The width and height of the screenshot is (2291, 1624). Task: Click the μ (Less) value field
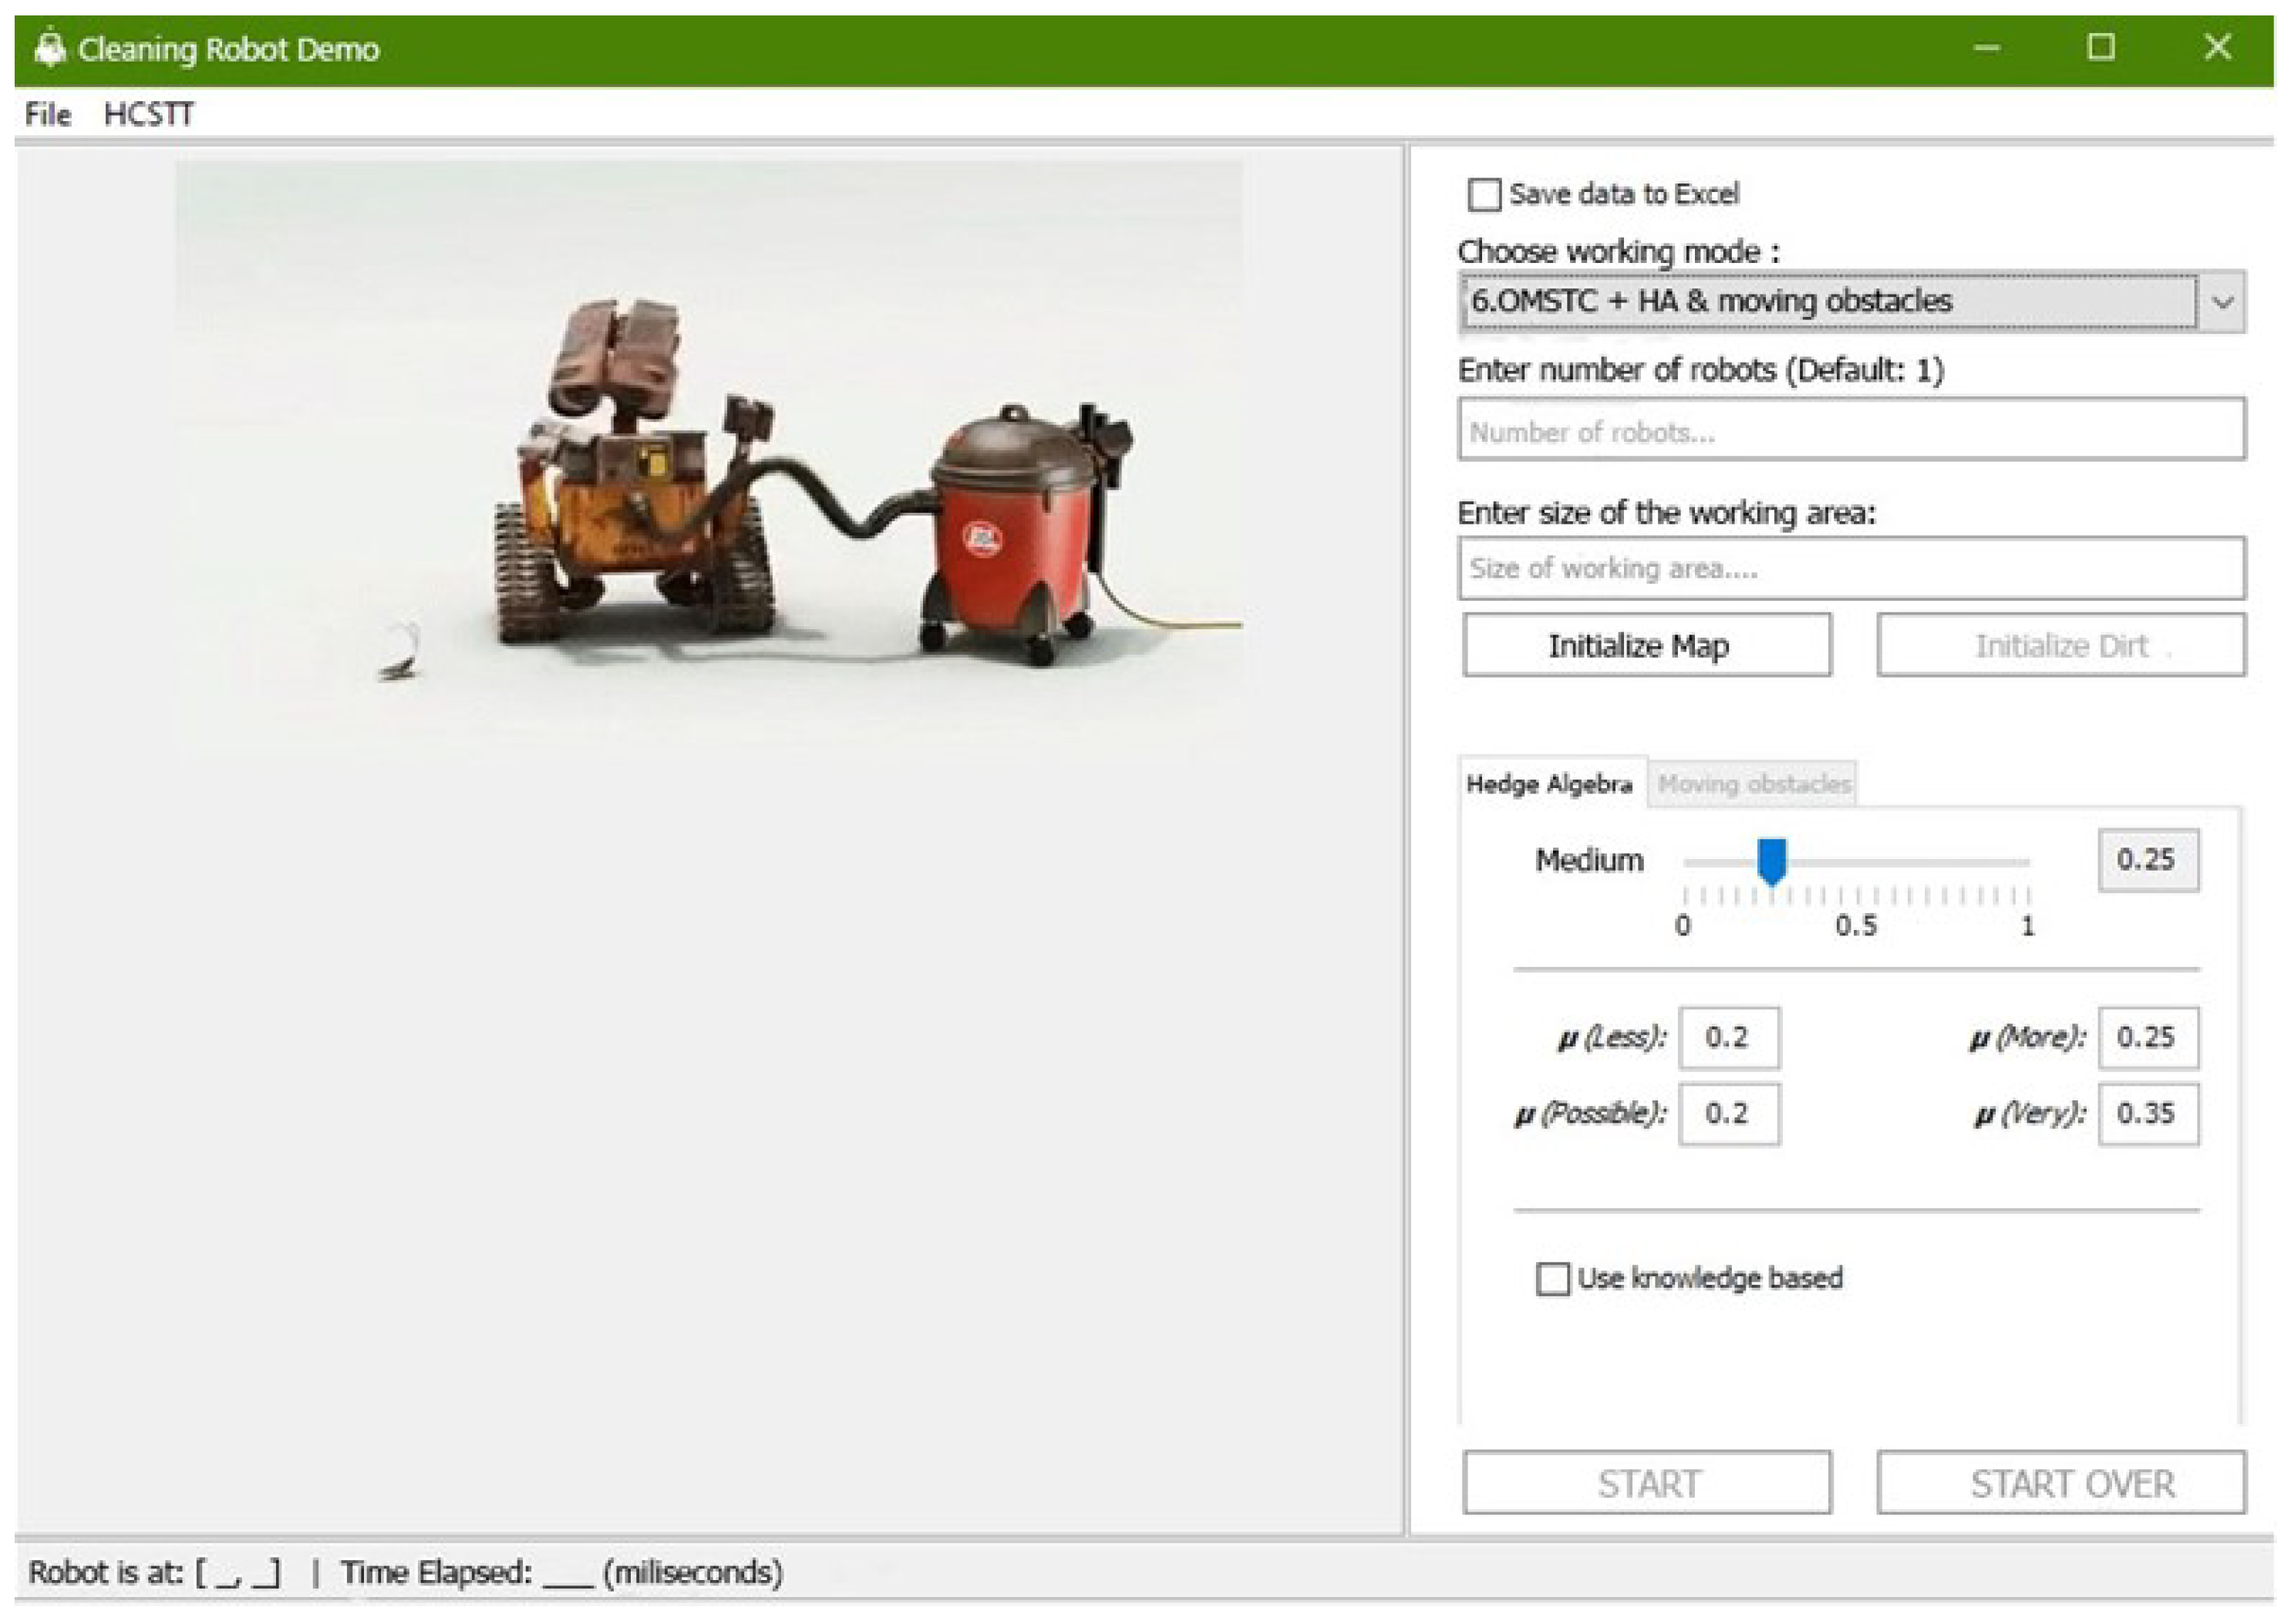1729,1037
